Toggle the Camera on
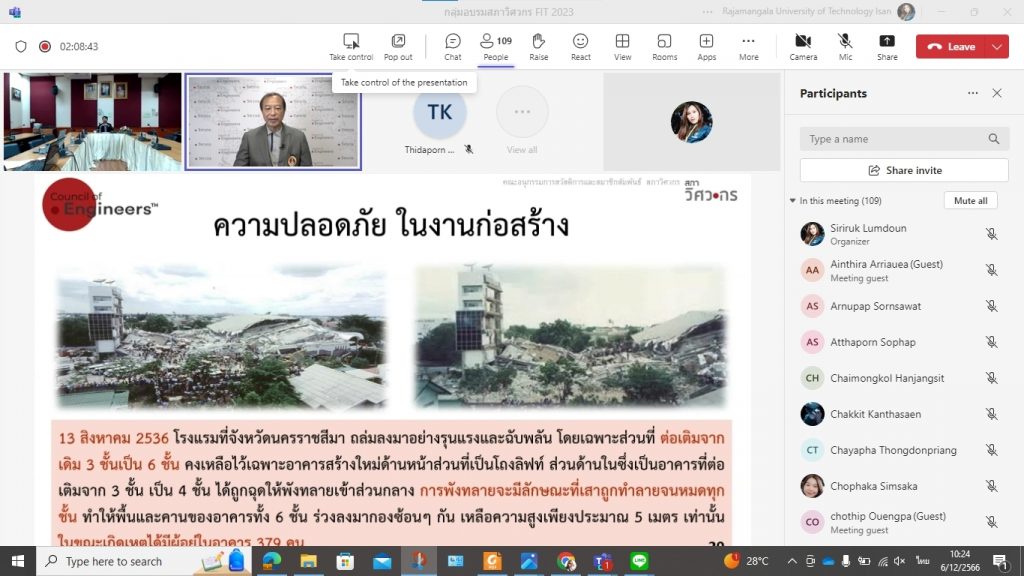Viewport: 1024px width, 576px height. [803, 46]
